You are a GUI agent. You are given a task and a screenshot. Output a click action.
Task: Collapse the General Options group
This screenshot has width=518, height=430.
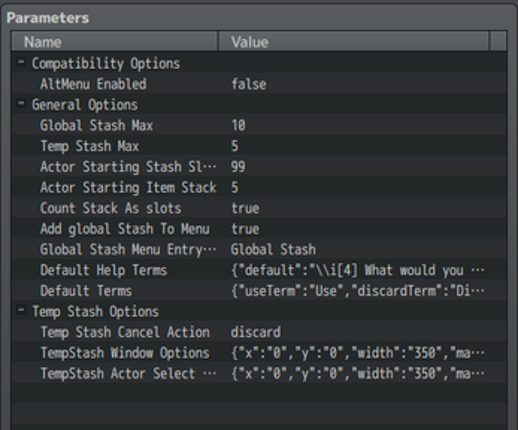click(21, 104)
